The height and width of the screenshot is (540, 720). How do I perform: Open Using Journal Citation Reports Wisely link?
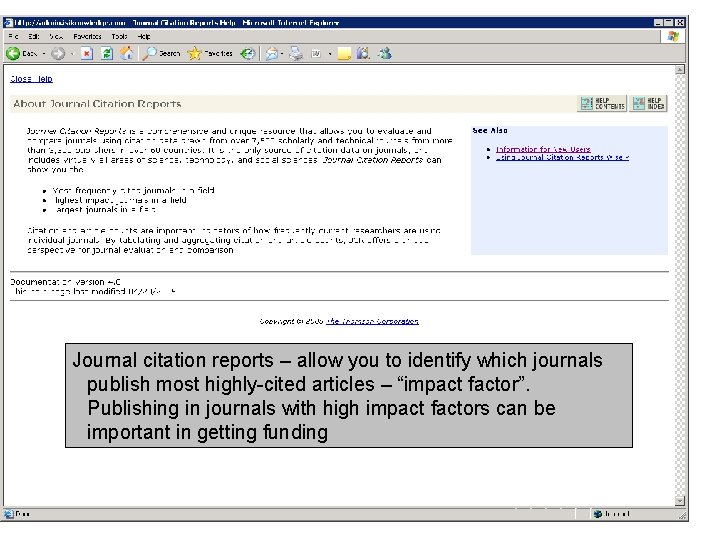click(562, 157)
